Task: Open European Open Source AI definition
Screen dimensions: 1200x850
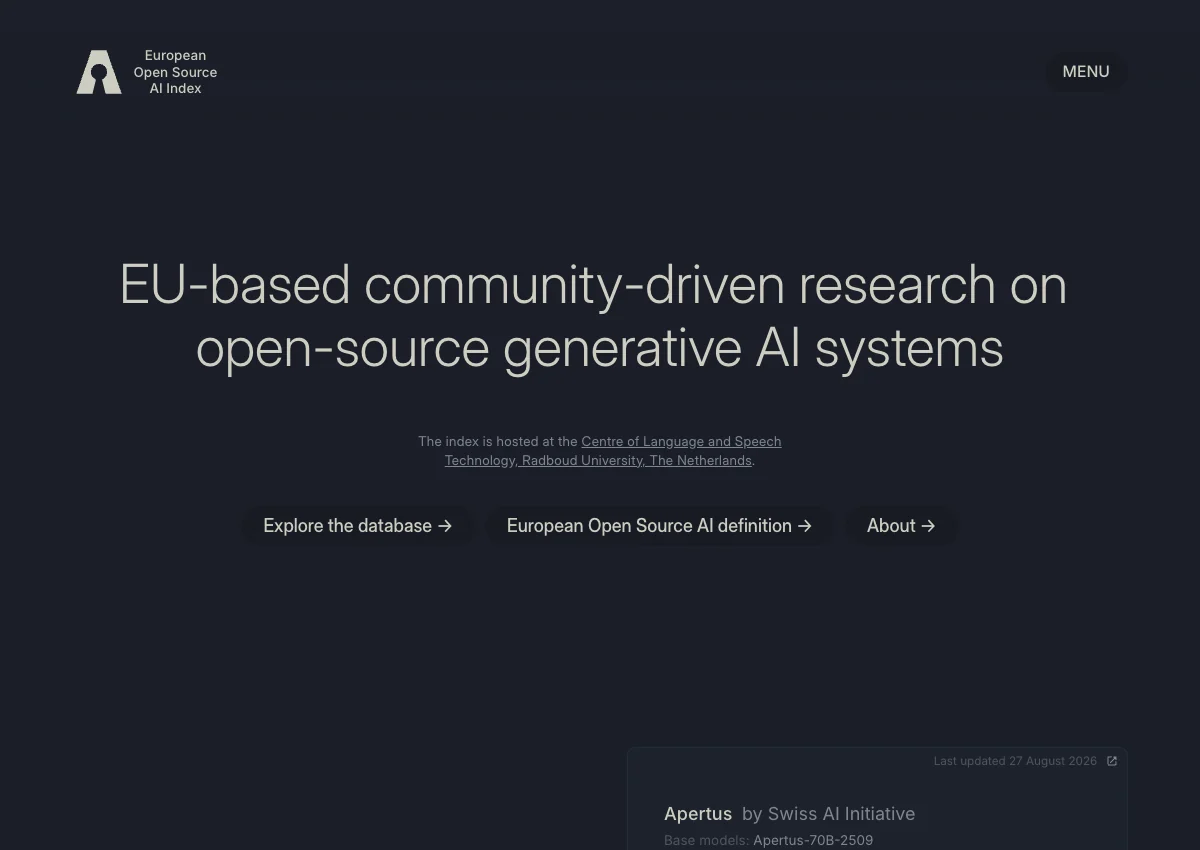Action: click(x=659, y=526)
